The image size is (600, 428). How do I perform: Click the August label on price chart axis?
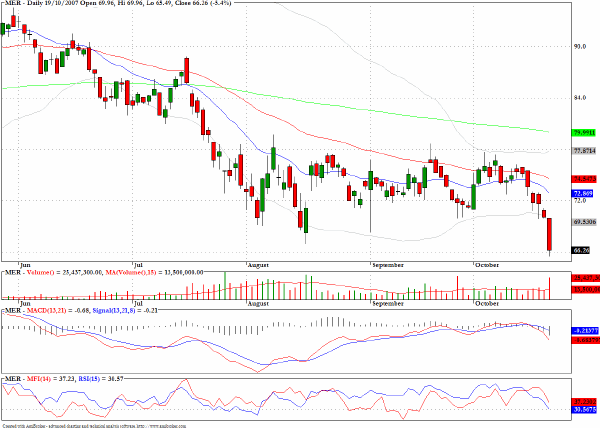click(258, 265)
